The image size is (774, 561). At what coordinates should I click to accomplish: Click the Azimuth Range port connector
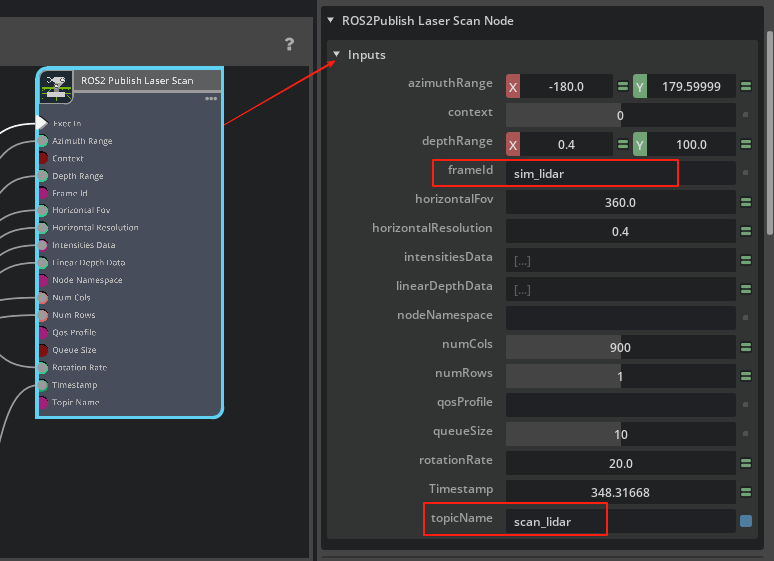(x=43, y=141)
